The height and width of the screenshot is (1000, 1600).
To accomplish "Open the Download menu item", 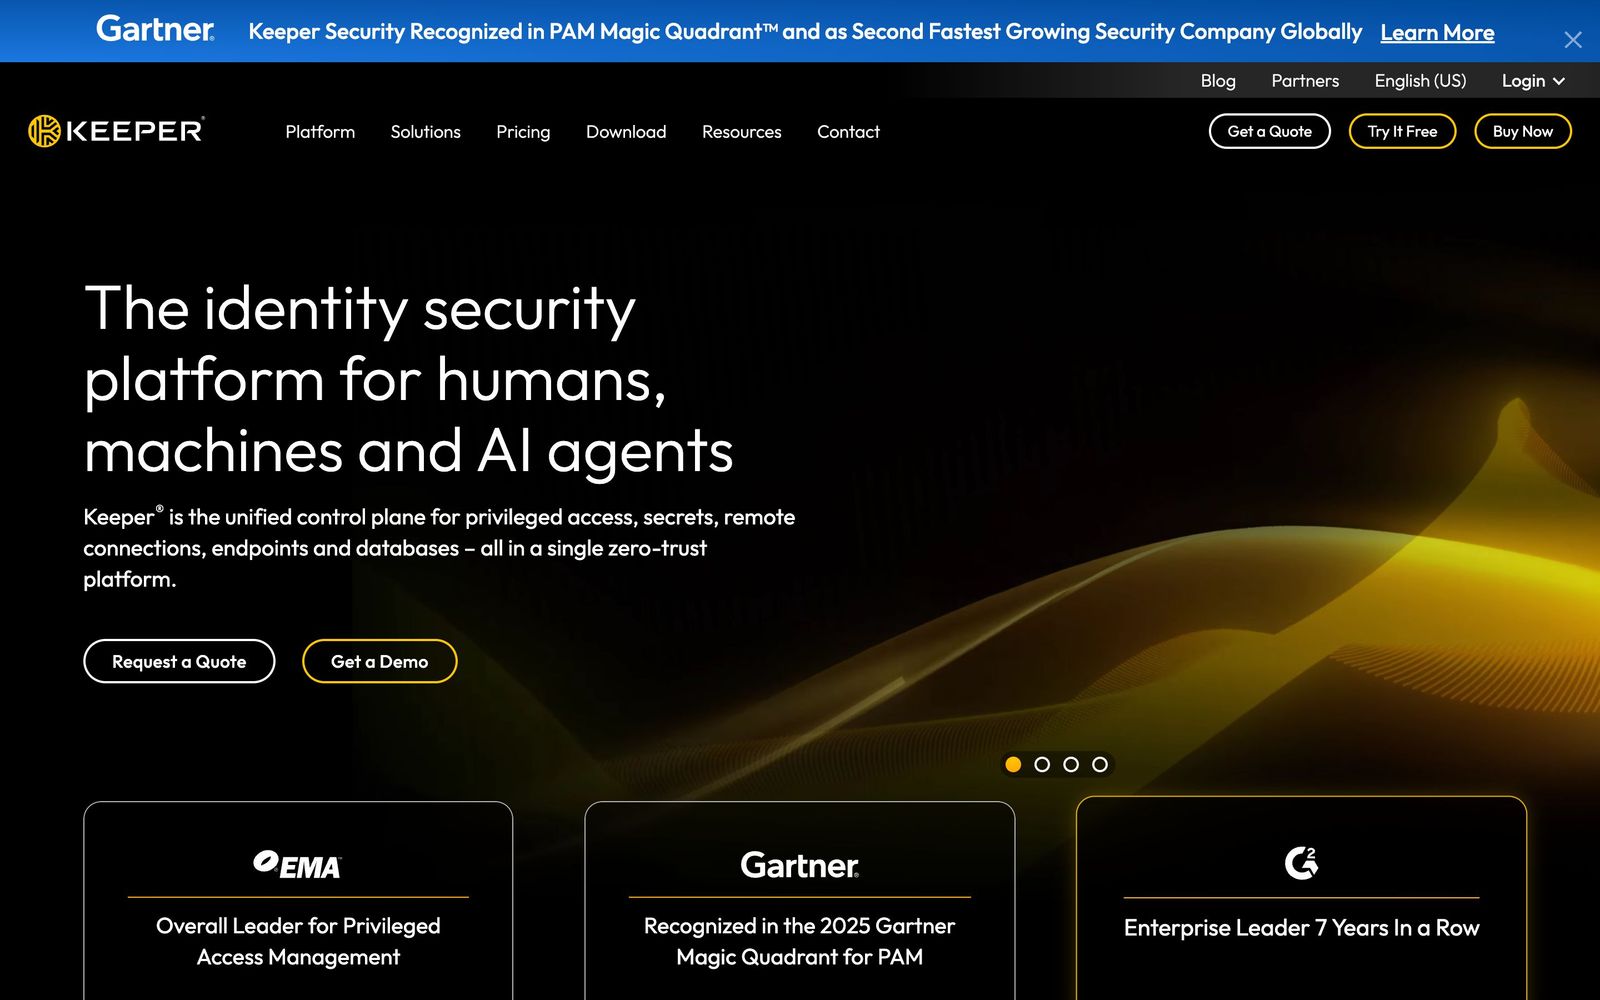I will 626,132.
